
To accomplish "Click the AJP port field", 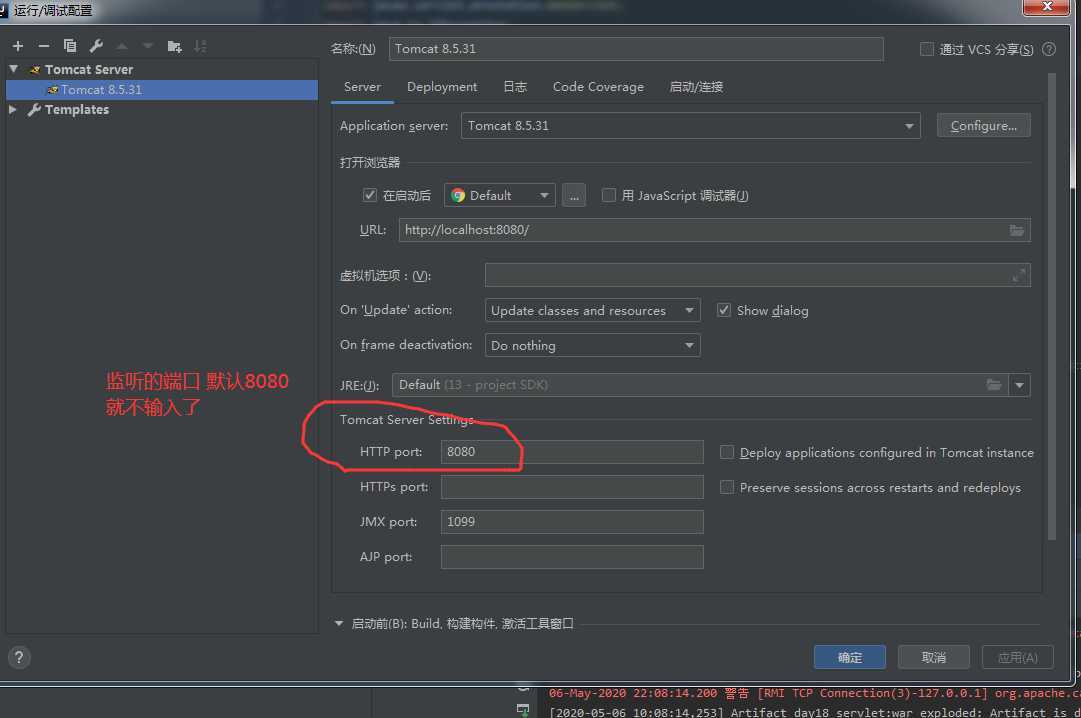I will click(x=572, y=557).
